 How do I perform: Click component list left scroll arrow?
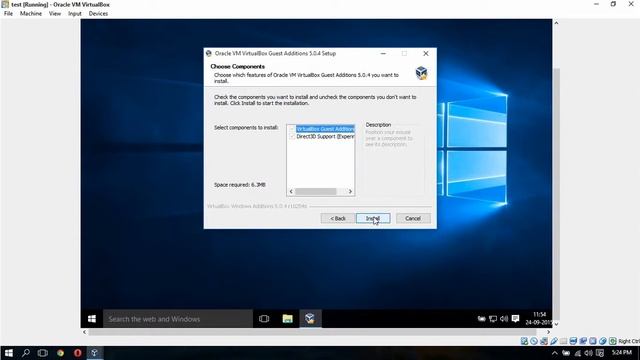[x=291, y=191]
